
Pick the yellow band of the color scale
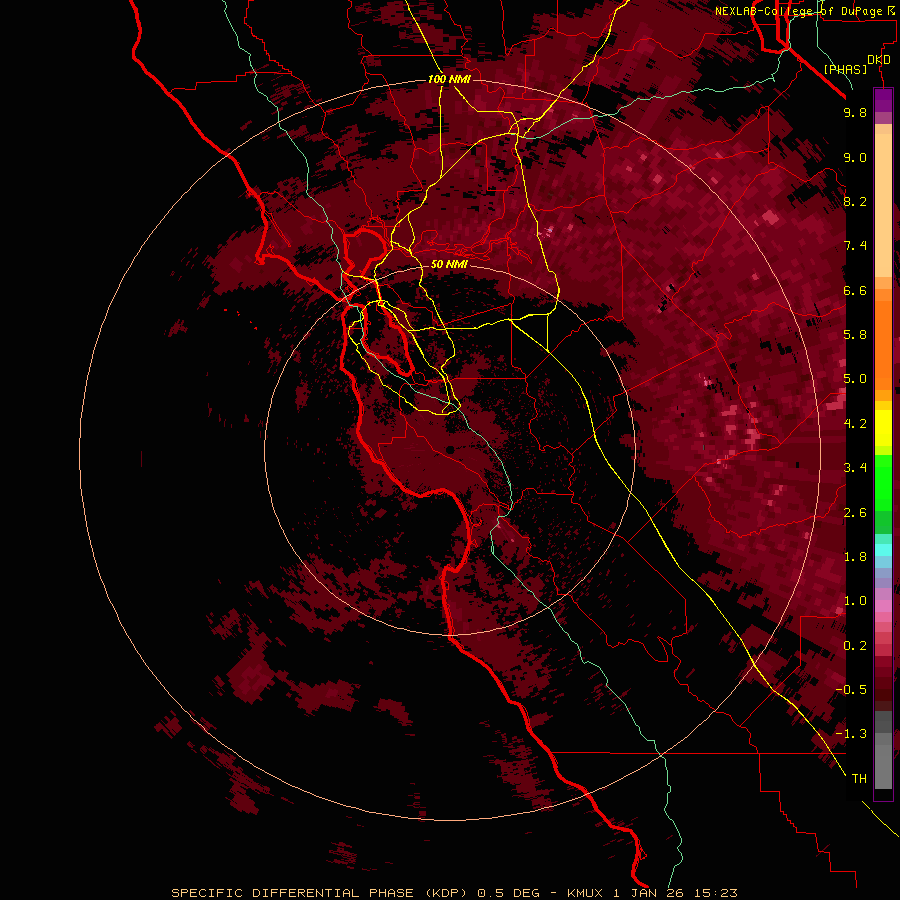pyautogui.click(x=883, y=428)
